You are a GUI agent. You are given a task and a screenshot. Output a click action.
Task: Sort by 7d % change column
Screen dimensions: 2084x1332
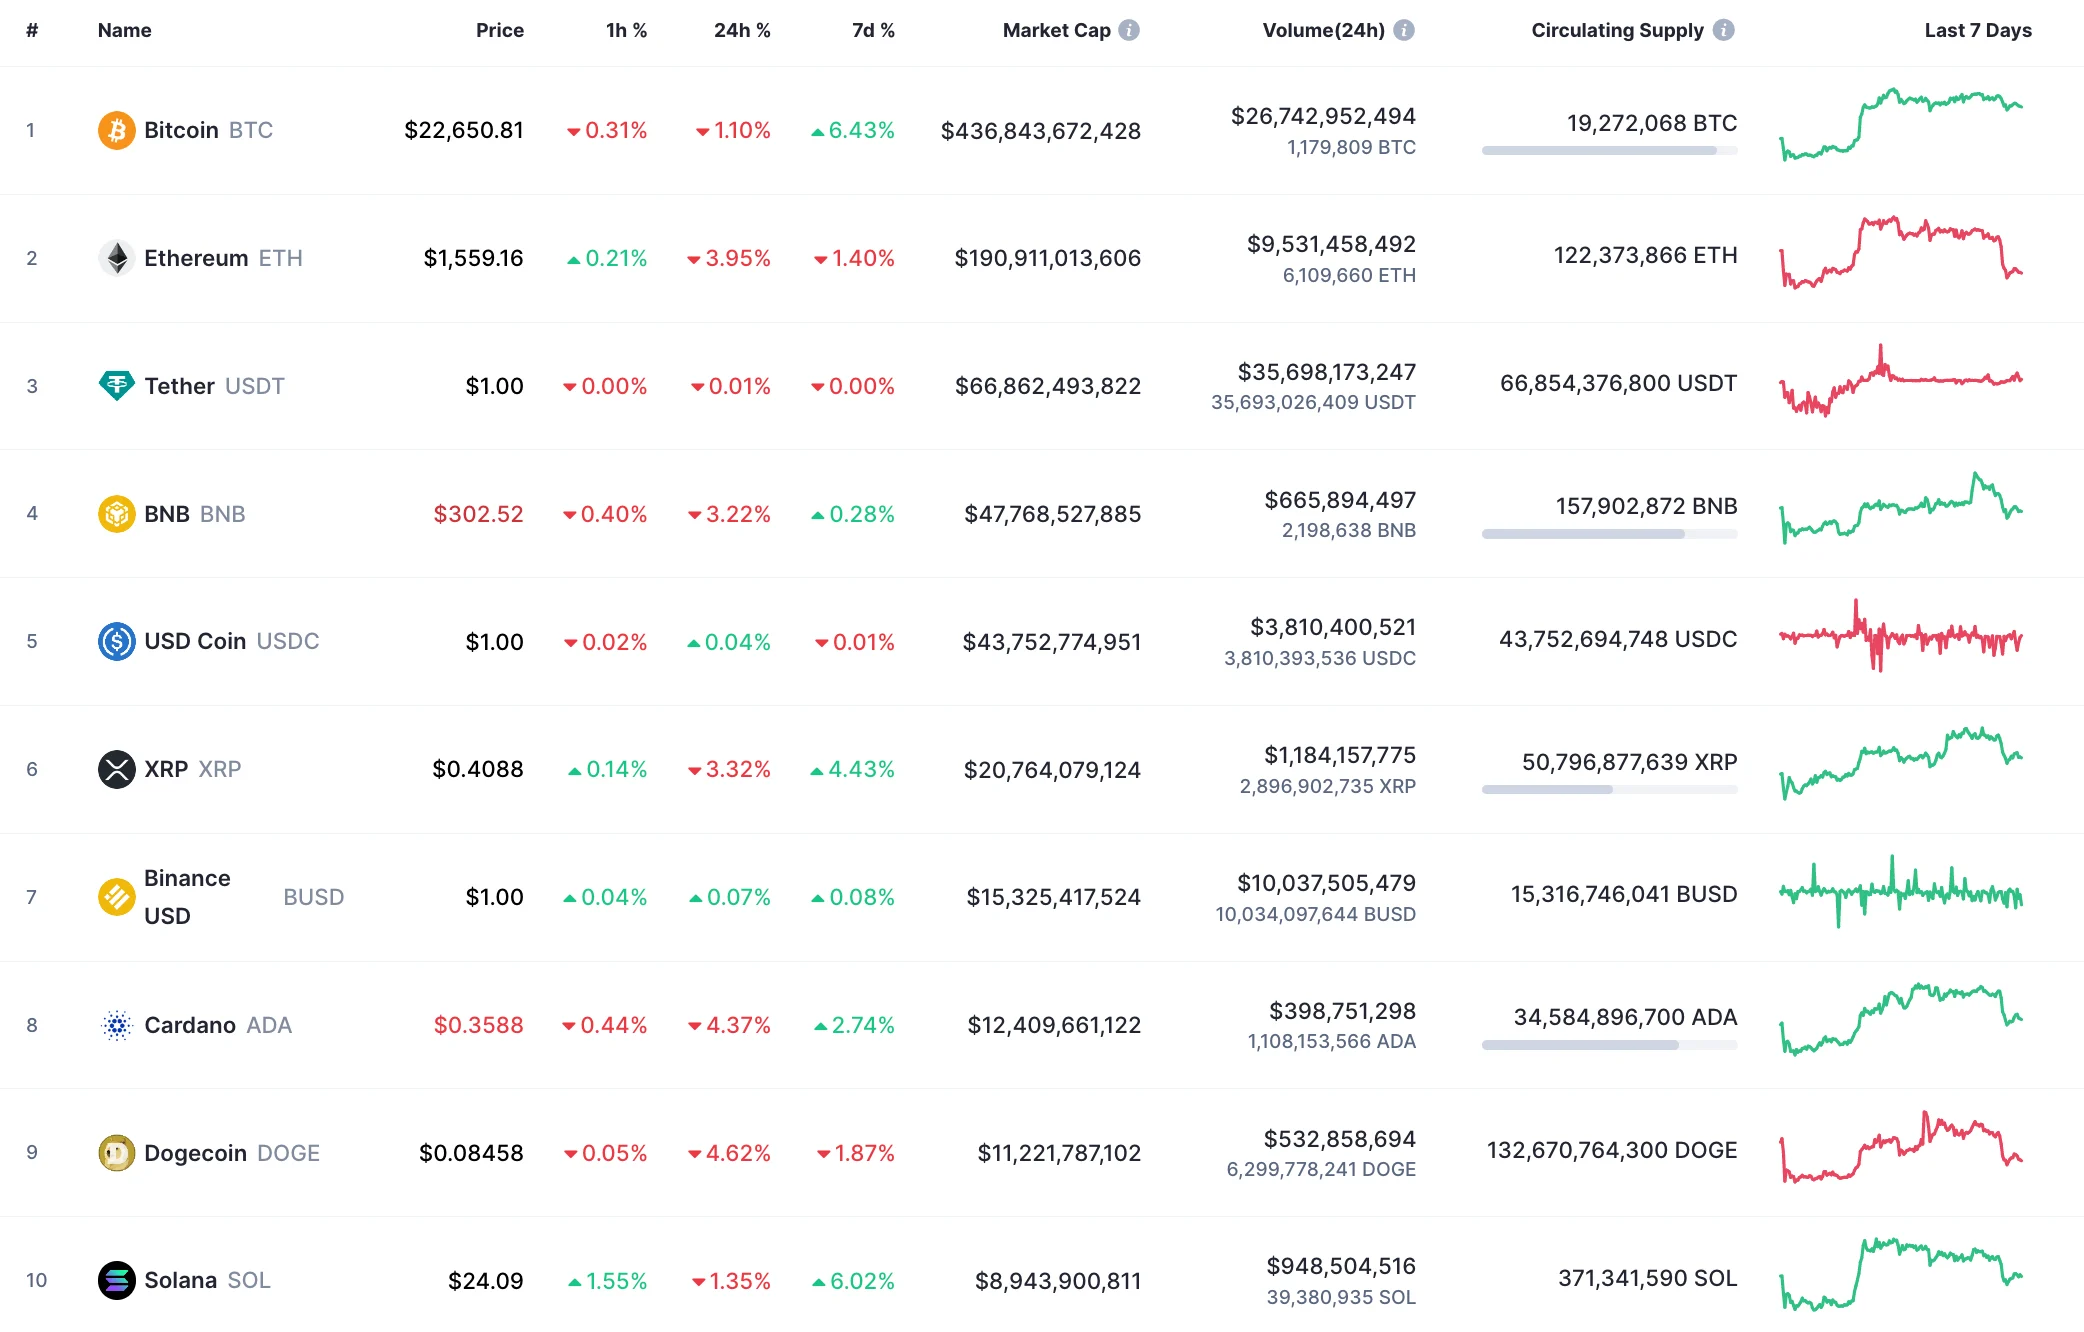tap(872, 30)
